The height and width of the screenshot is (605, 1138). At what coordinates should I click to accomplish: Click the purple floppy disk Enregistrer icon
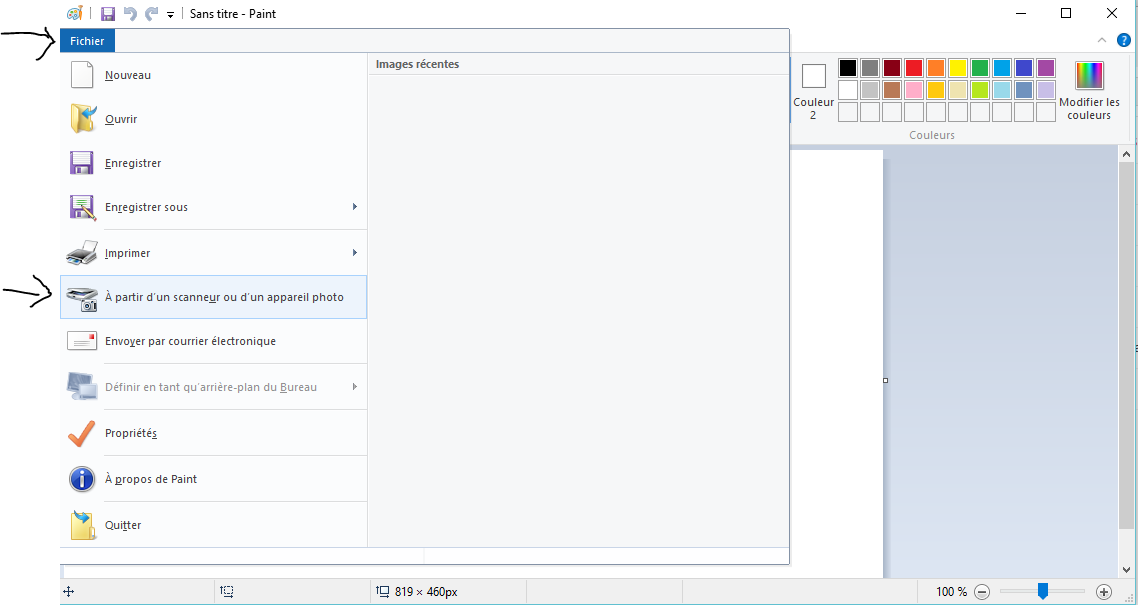point(81,163)
